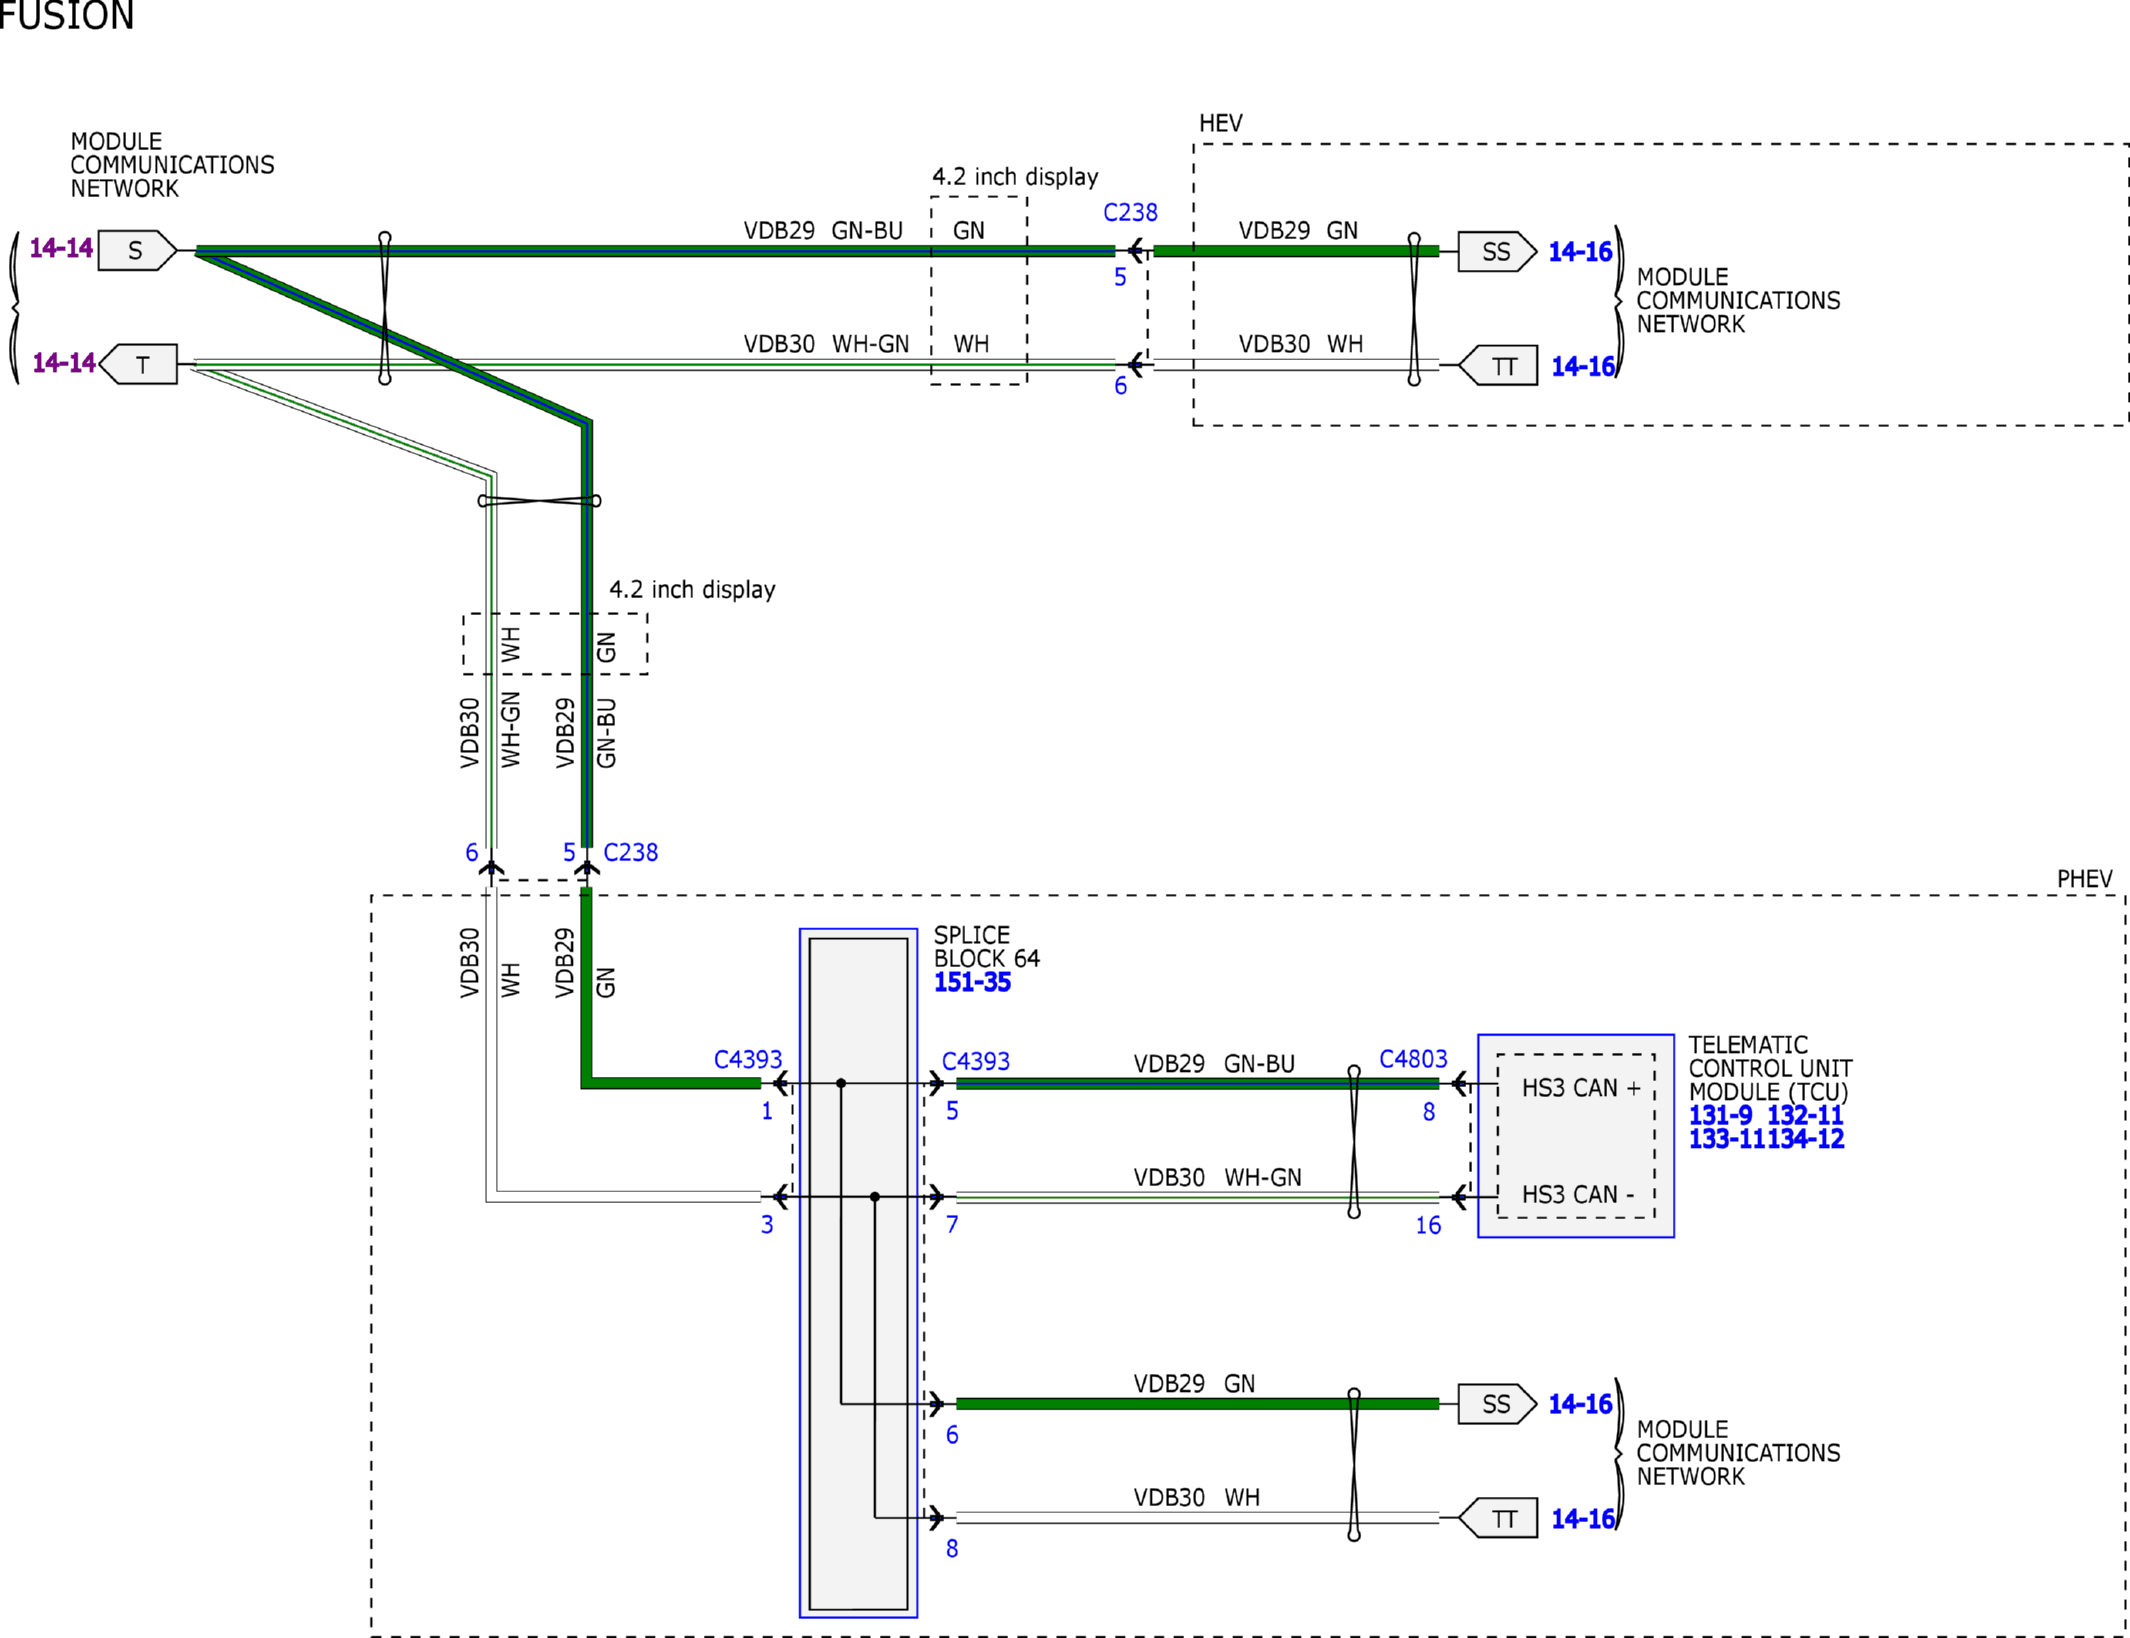Select the Telematic Control Unit module box
The height and width of the screenshot is (1638, 2130).
coord(1576,1136)
